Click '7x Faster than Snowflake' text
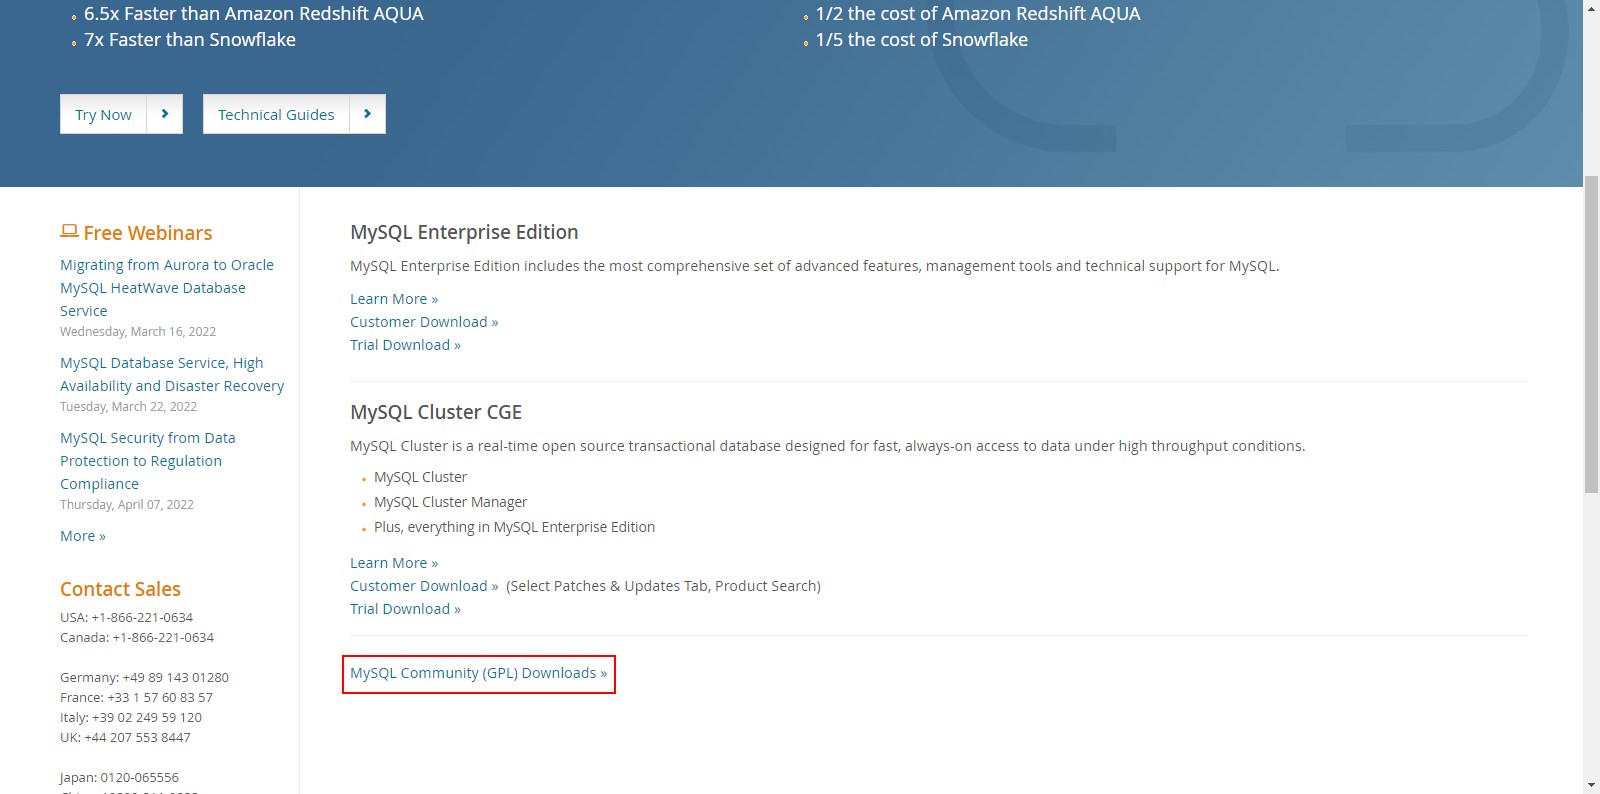Viewport: 1600px width, 794px height. (190, 40)
